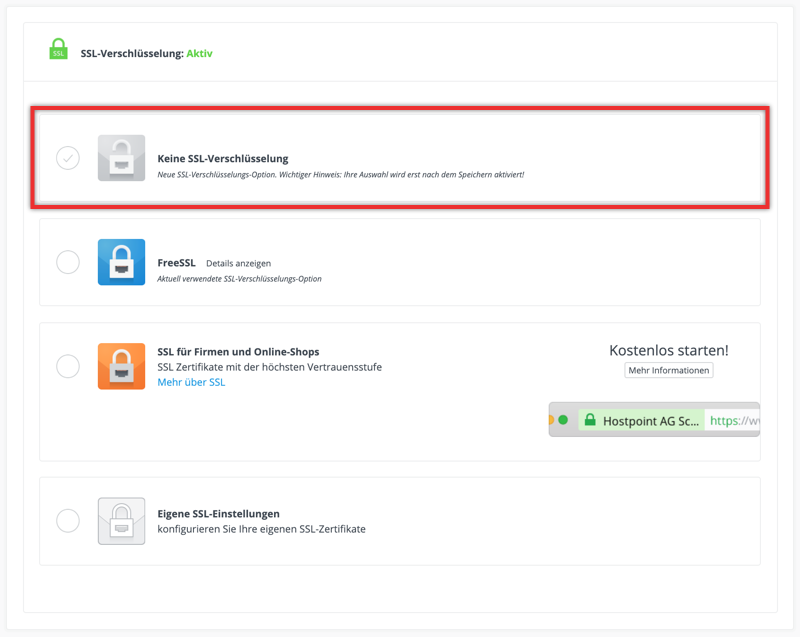Click the Kostenlos starten! heading
Image resolution: width=800 pixels, height=637 pixels.
tap(669, 350)
